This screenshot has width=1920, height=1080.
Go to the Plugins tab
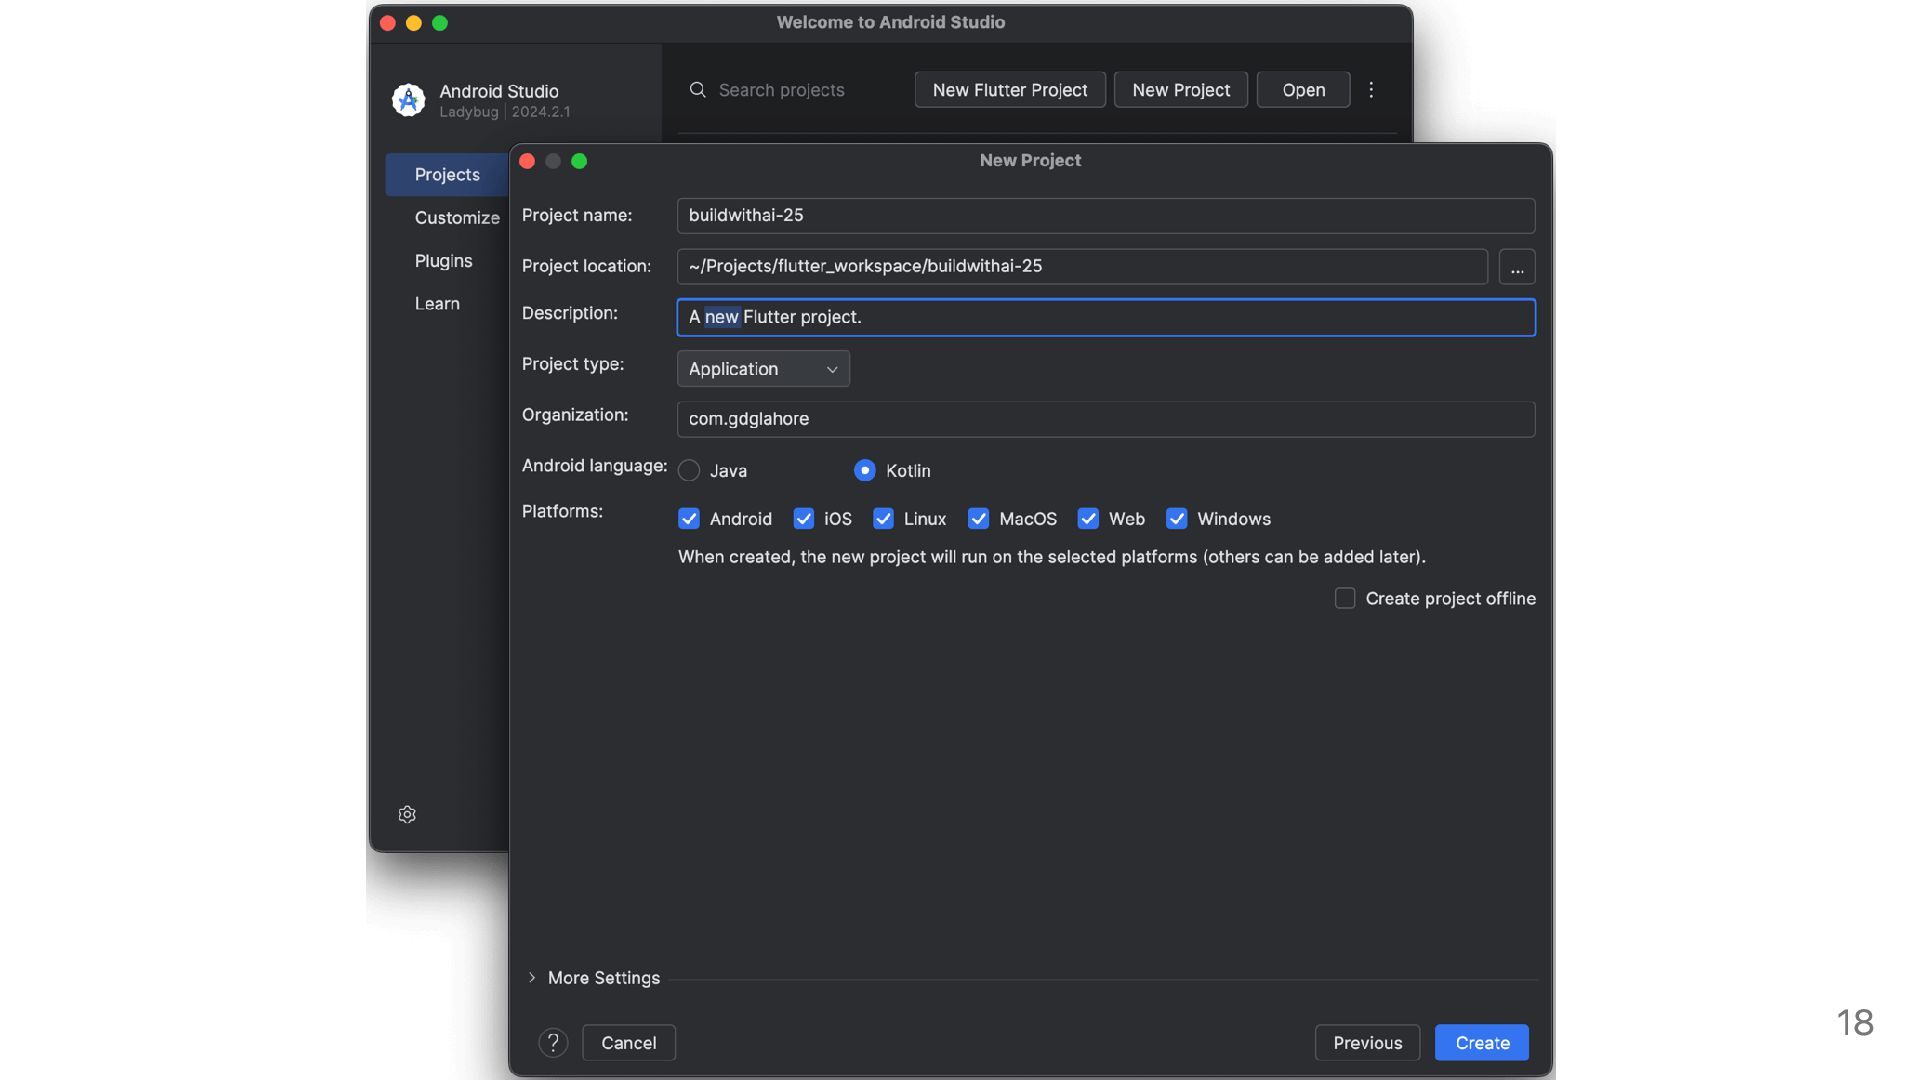(x=443, y=261)
